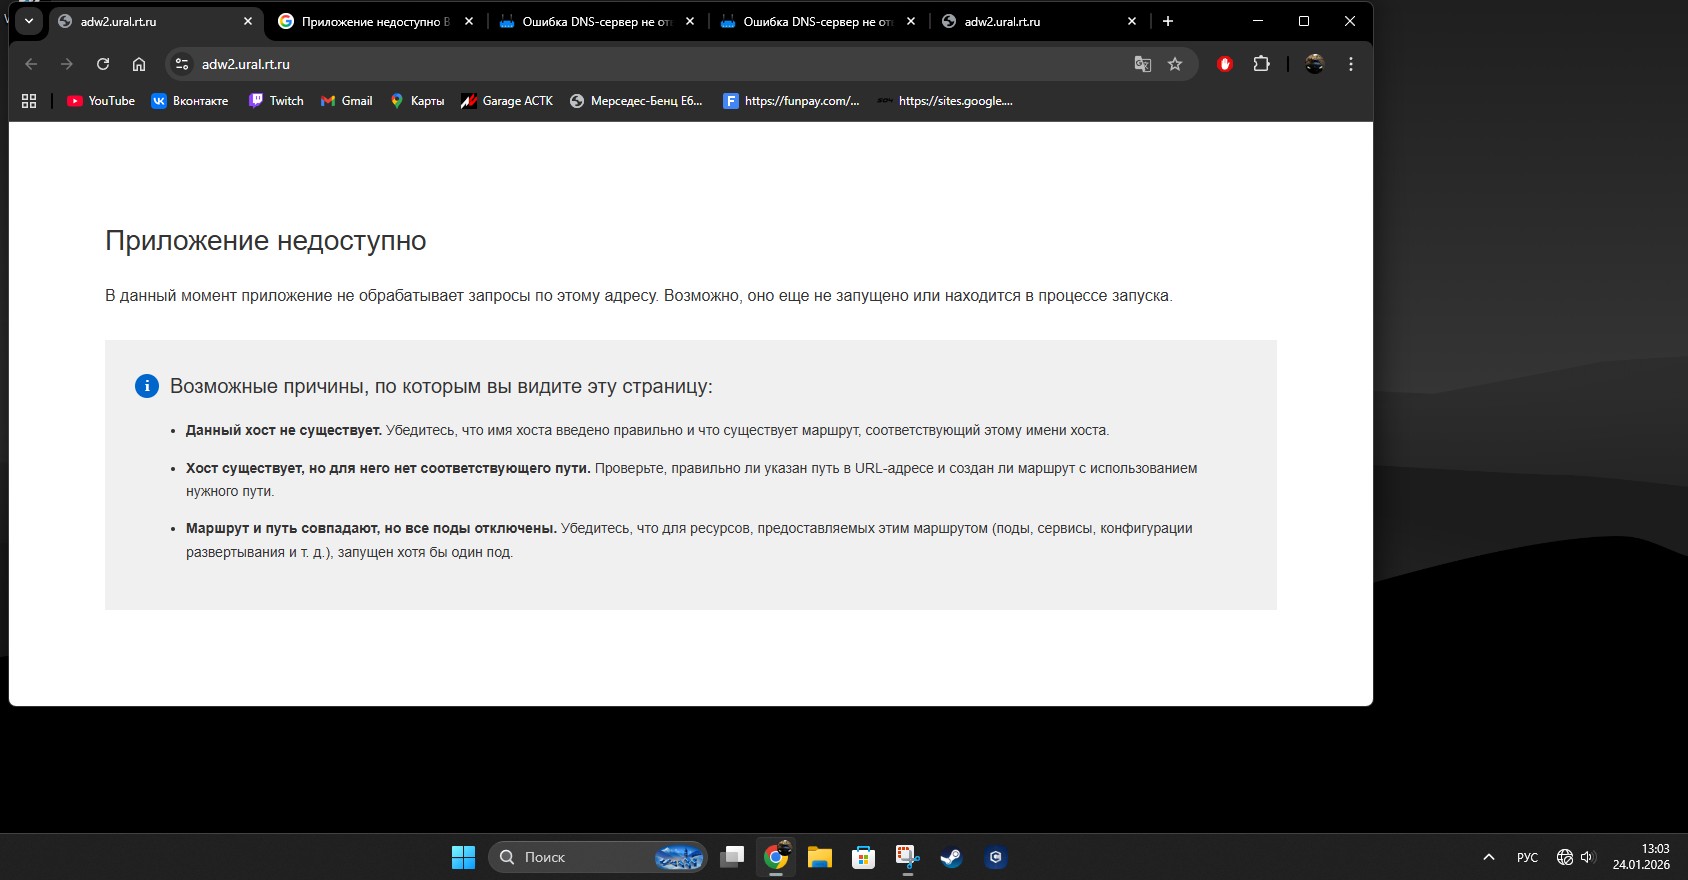This screenshot has width=1688, height=880.
Task: Open Chrome three-dot menu
Action: tap(1350, 64)
